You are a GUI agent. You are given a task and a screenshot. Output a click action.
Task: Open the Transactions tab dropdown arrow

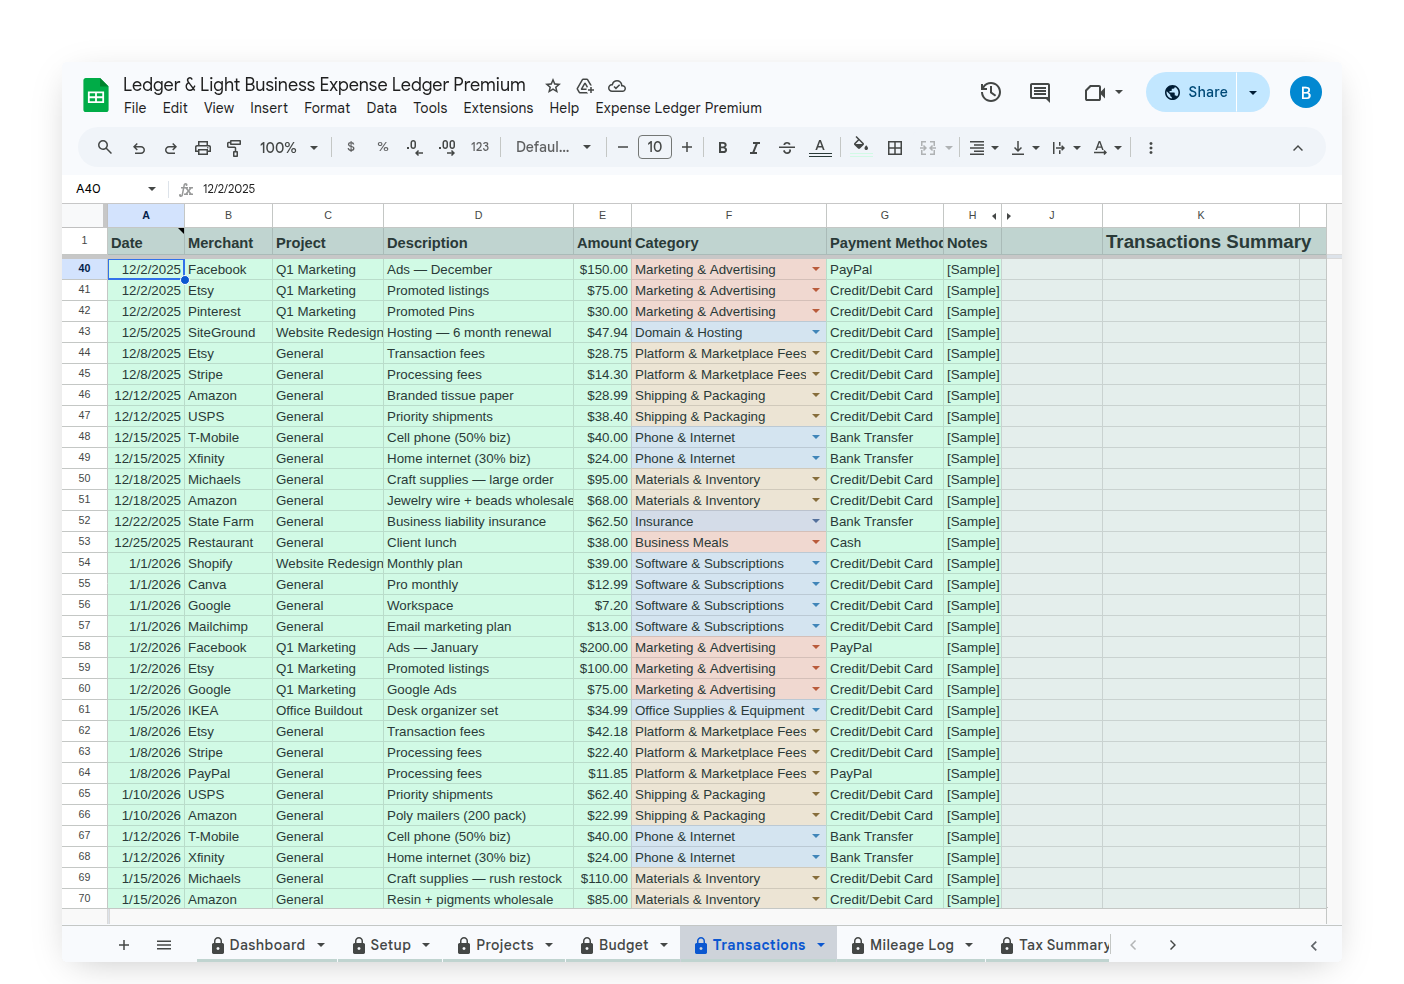[x=821, y=945]
